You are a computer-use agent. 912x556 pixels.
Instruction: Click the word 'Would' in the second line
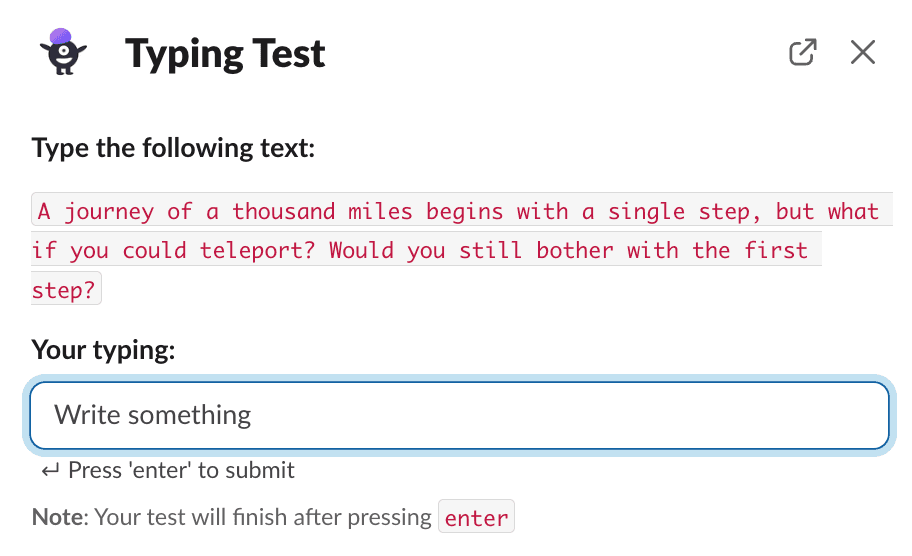pos(361,251)
